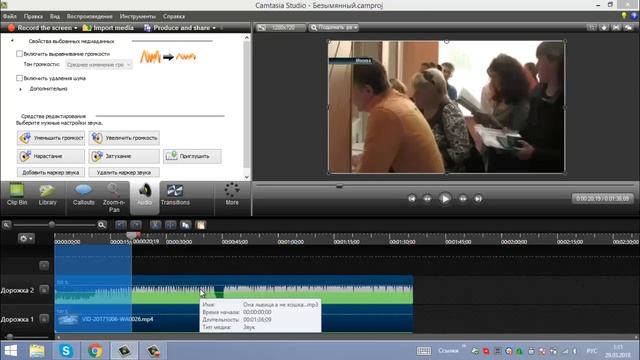This screenshot has height=360, width=640.
Task: Click Увеличить громкость button
Action: point(124,138)
